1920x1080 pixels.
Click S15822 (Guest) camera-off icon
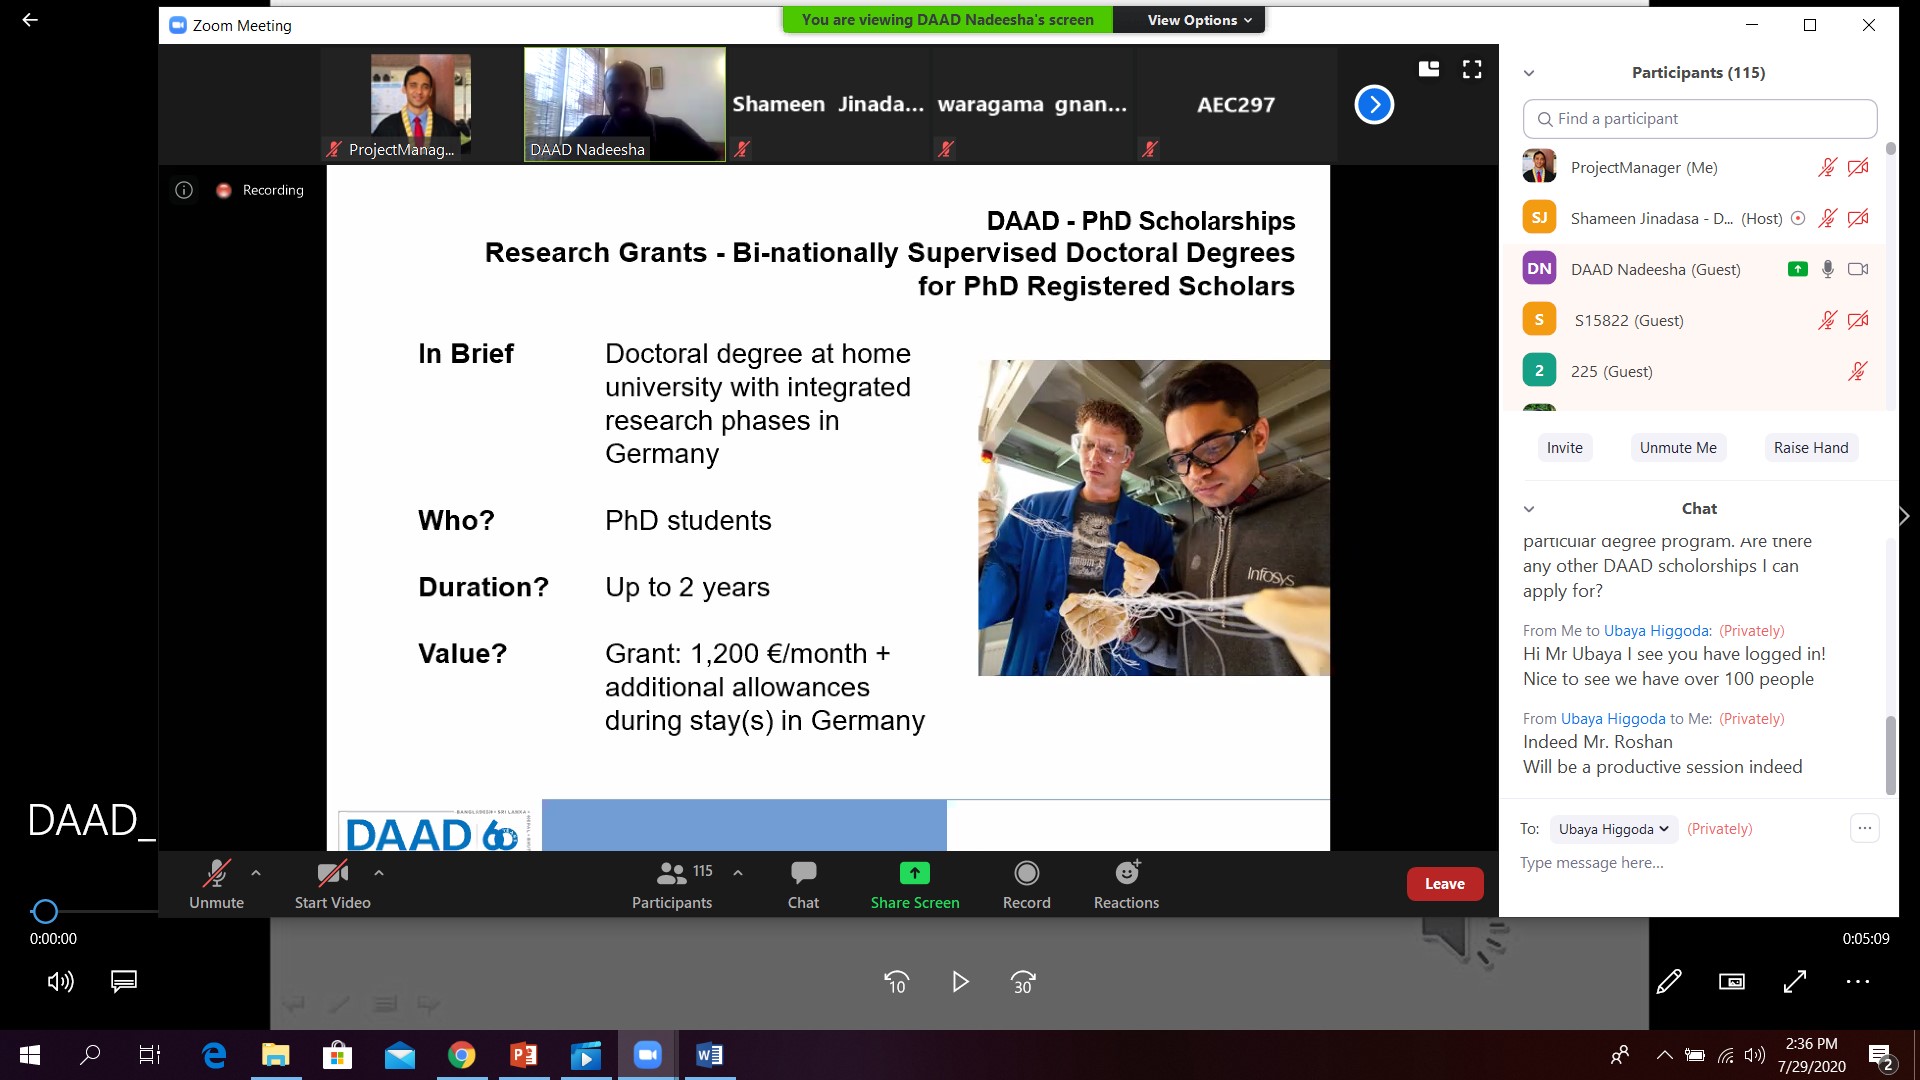1858,321
